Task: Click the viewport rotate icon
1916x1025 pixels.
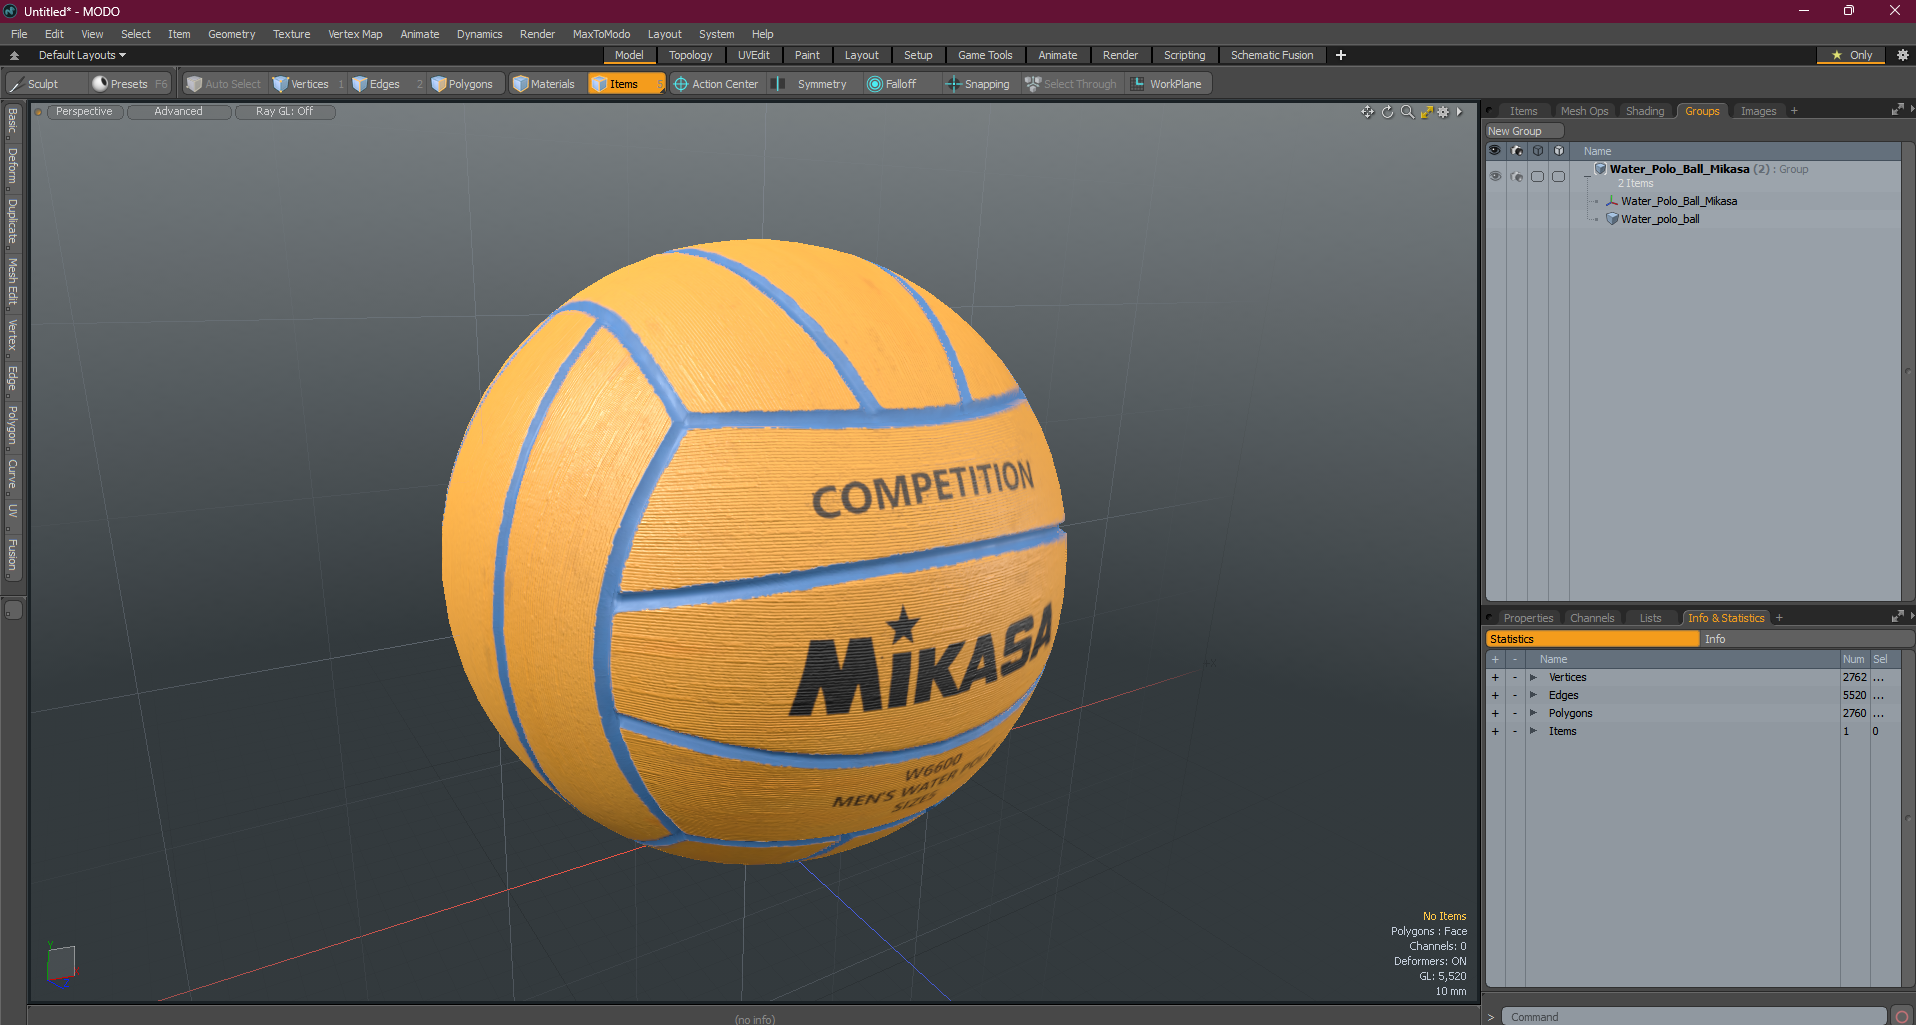Action: (1388, 112)
